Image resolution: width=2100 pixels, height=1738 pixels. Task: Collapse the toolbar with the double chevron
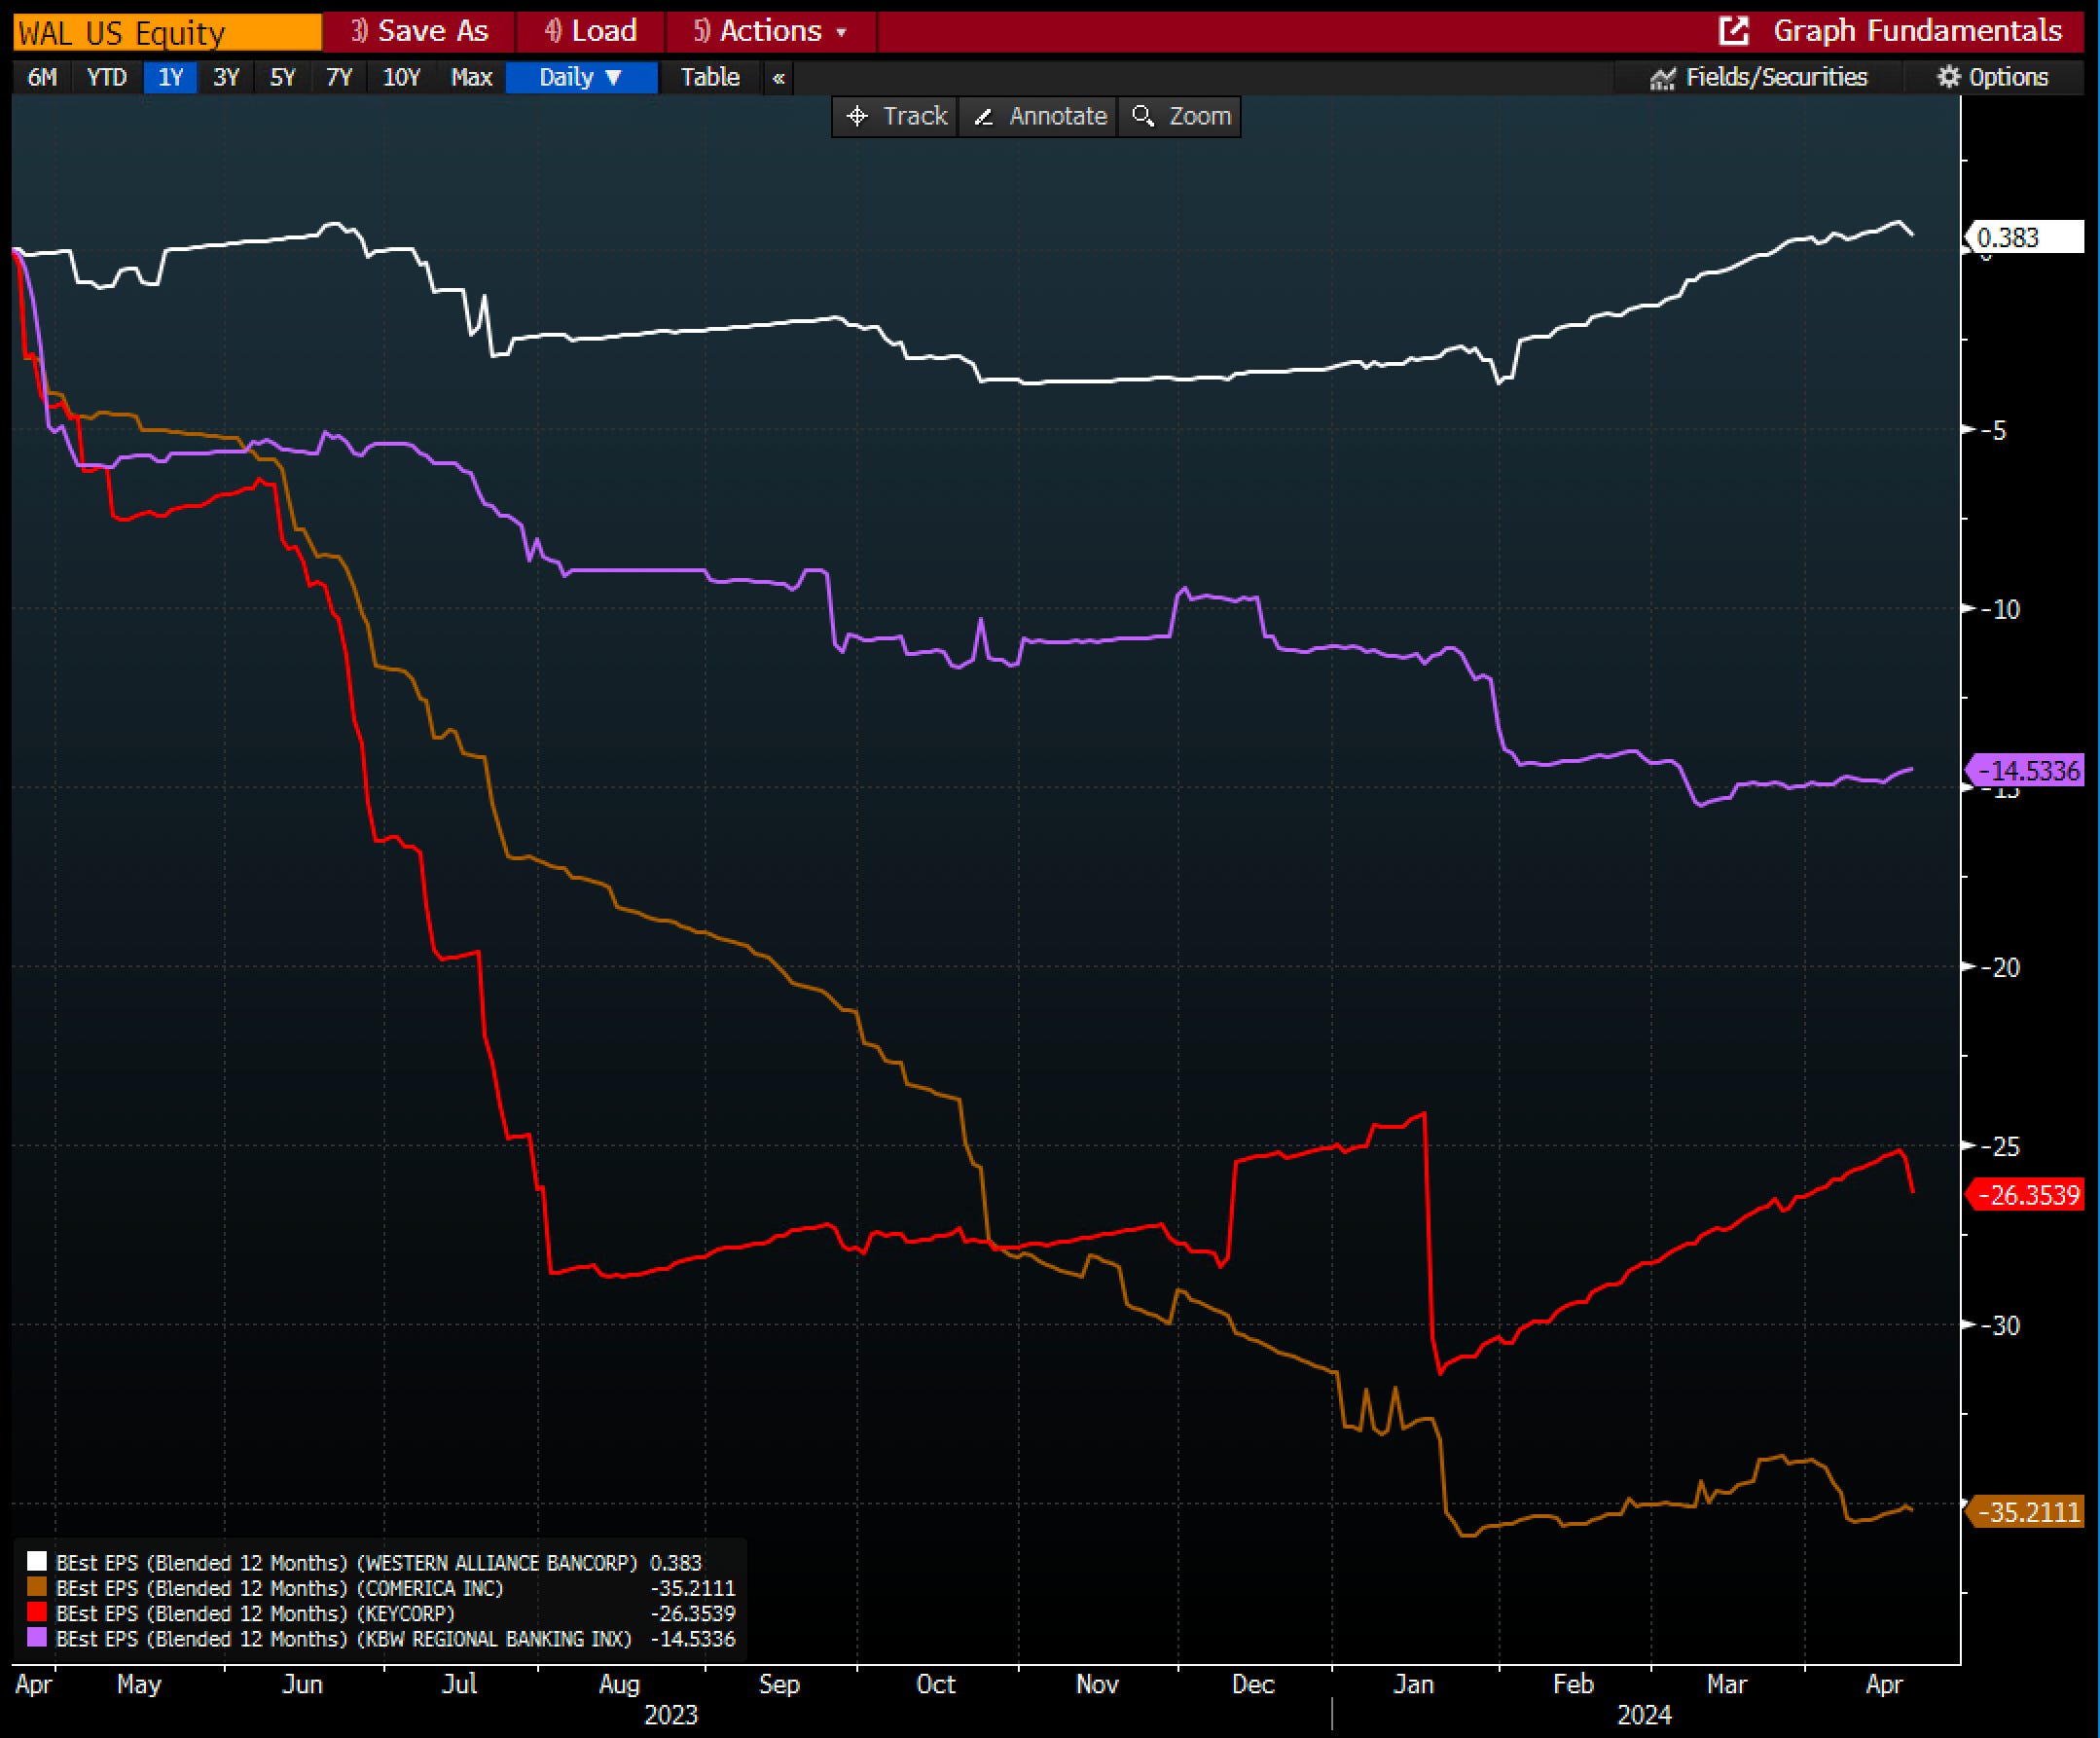779,78
